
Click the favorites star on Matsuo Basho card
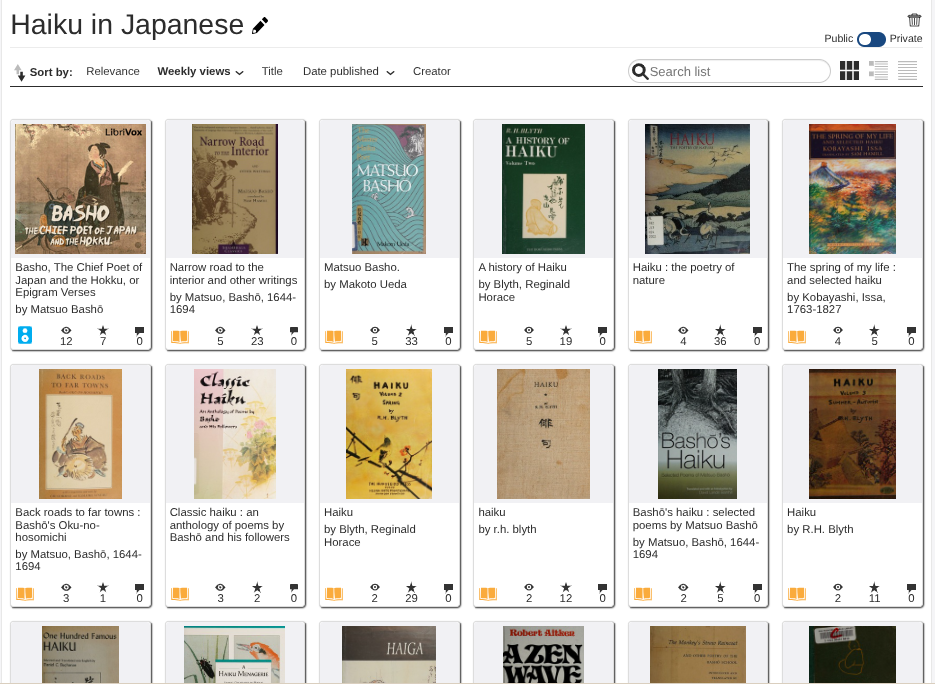[411, 330]
